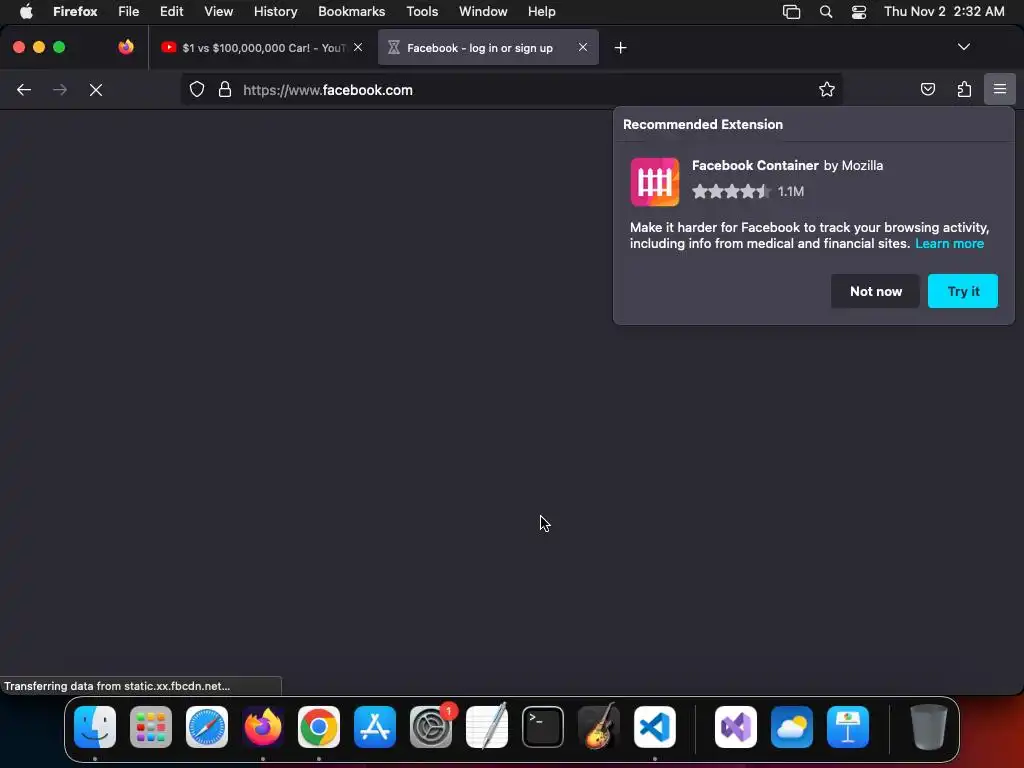1024x768 pixels.
Task: Click the Recommended Extension heading
Action: pos(703,124)
